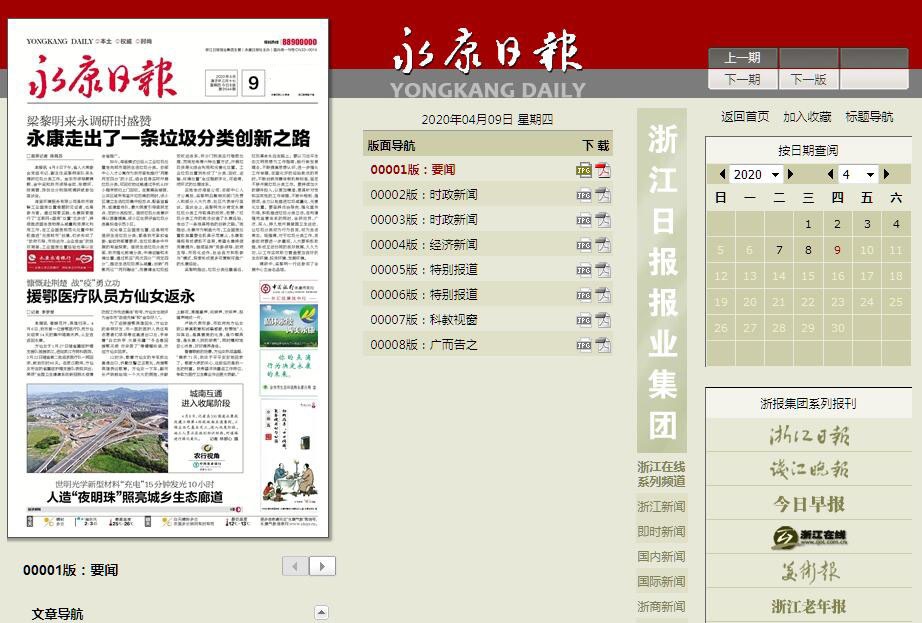Download PDF of page 00001 要闻
The width and height of the screenshot is (922, 623).
[603, 170]
